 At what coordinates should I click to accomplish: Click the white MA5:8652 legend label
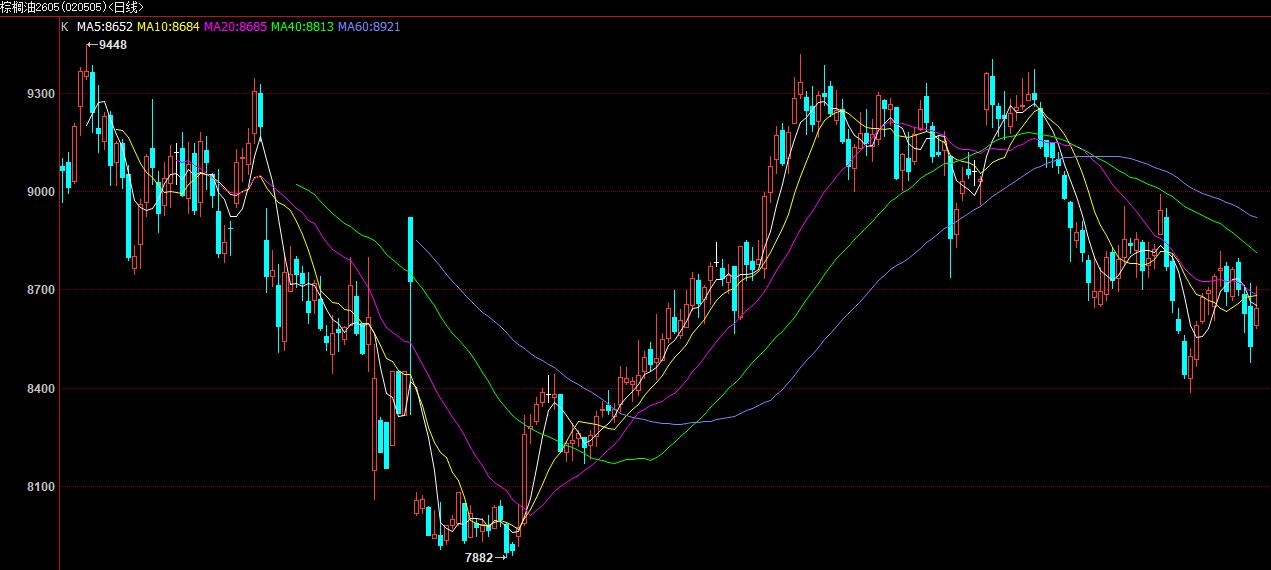click(x=104, y=26)
